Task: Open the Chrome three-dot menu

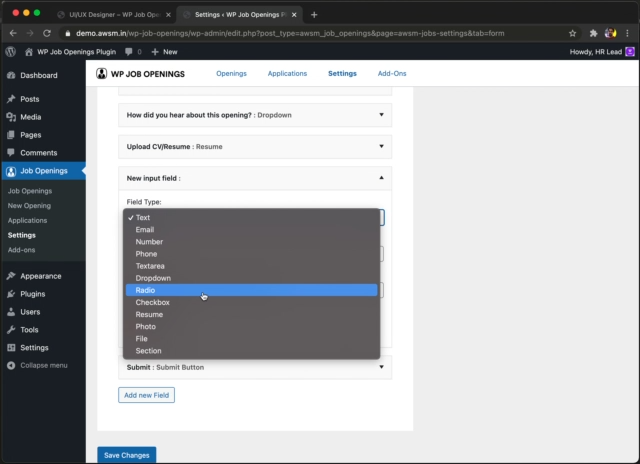Action: coord(627,33)
